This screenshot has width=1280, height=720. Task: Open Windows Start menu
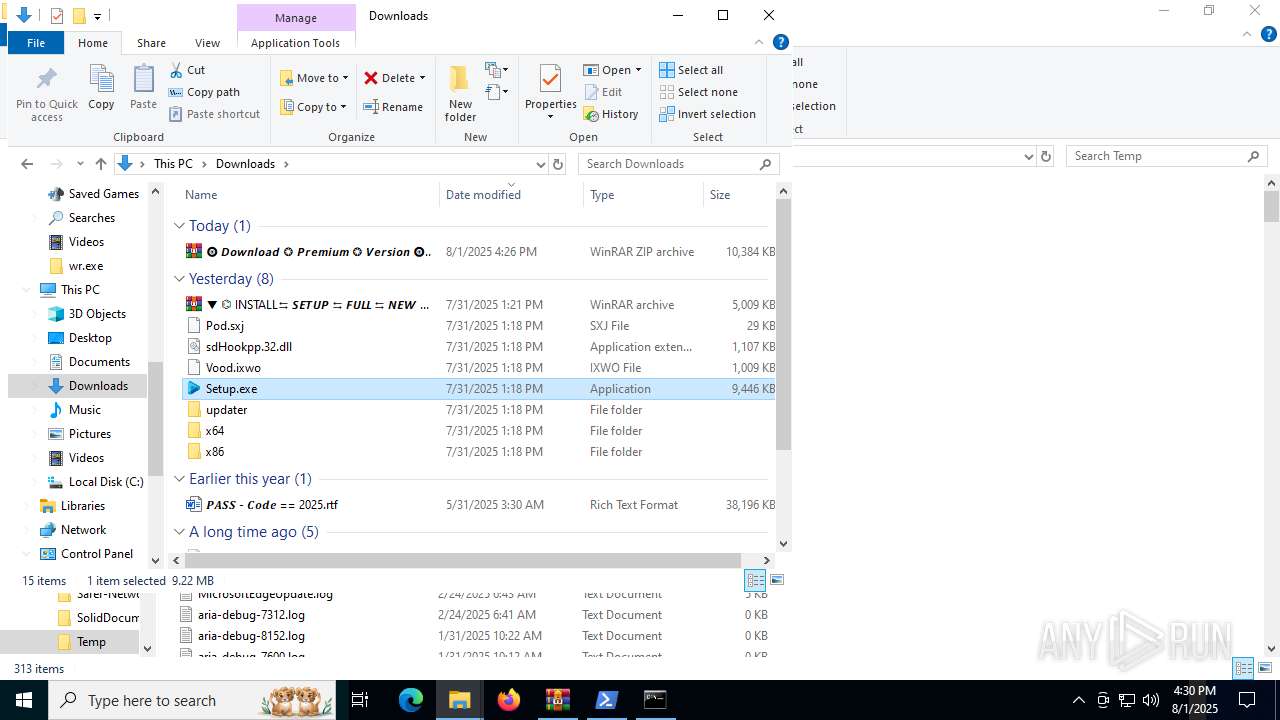[24, 700]
